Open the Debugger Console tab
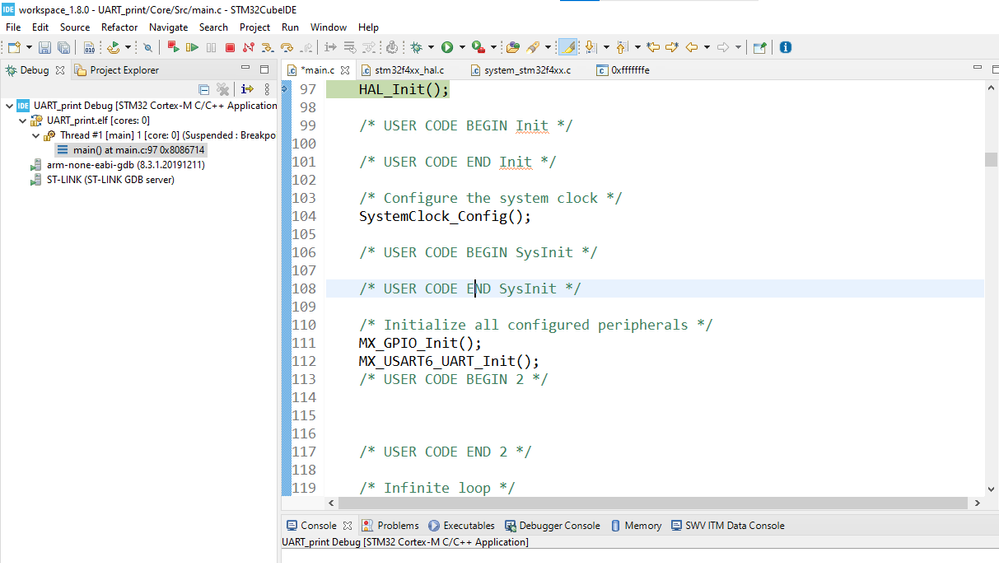Screen dimensions: 999x563 (x=552, y=525)
